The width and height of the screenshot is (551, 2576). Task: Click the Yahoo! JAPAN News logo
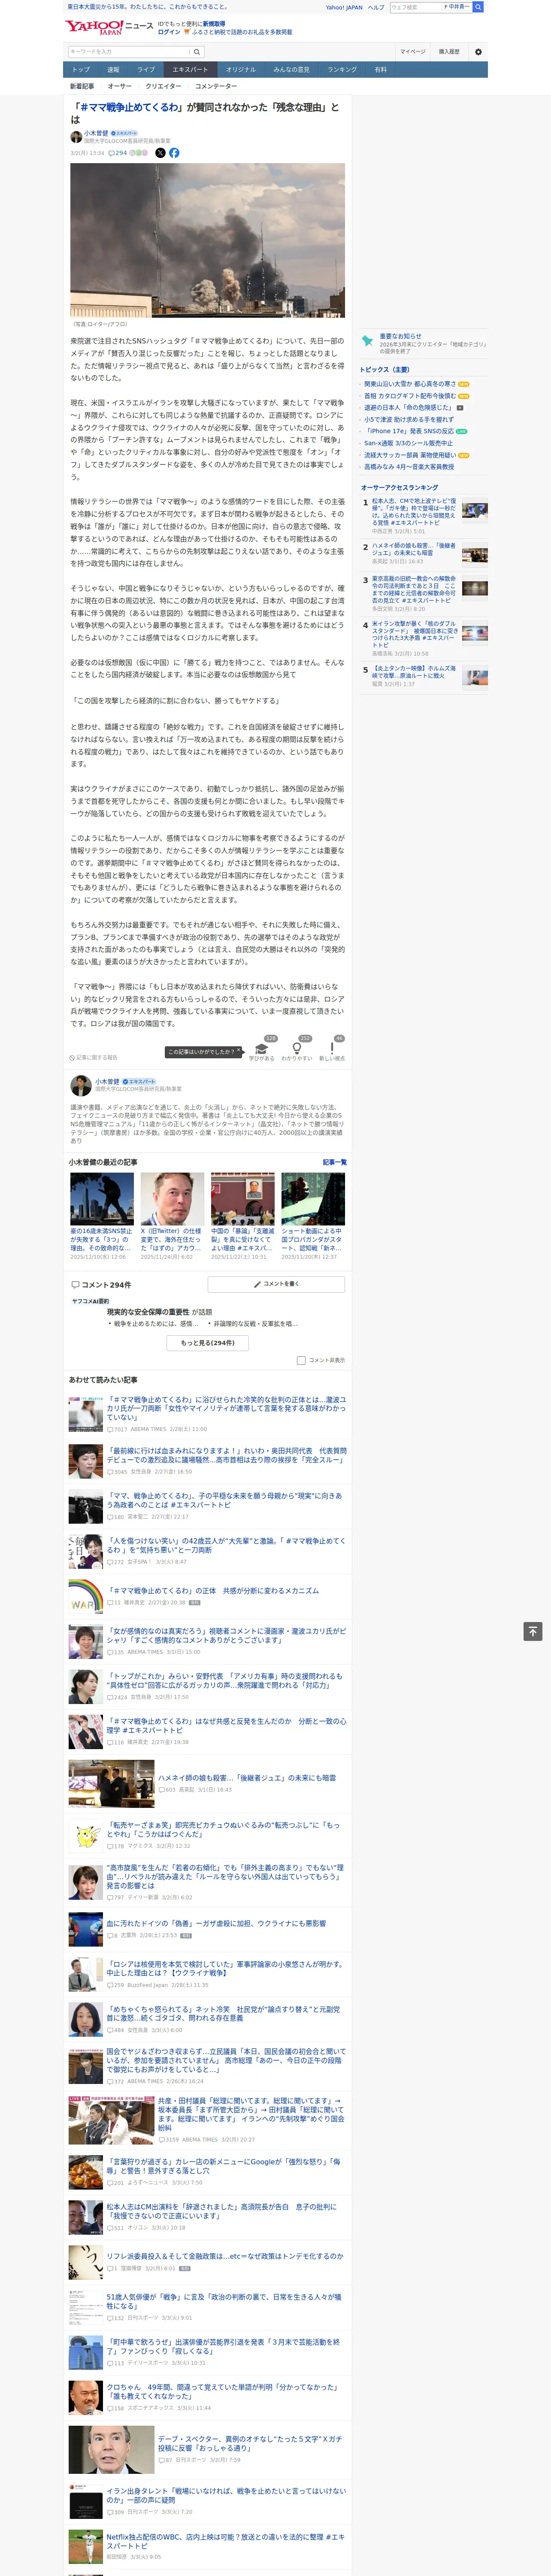click(x=108, y=27)
